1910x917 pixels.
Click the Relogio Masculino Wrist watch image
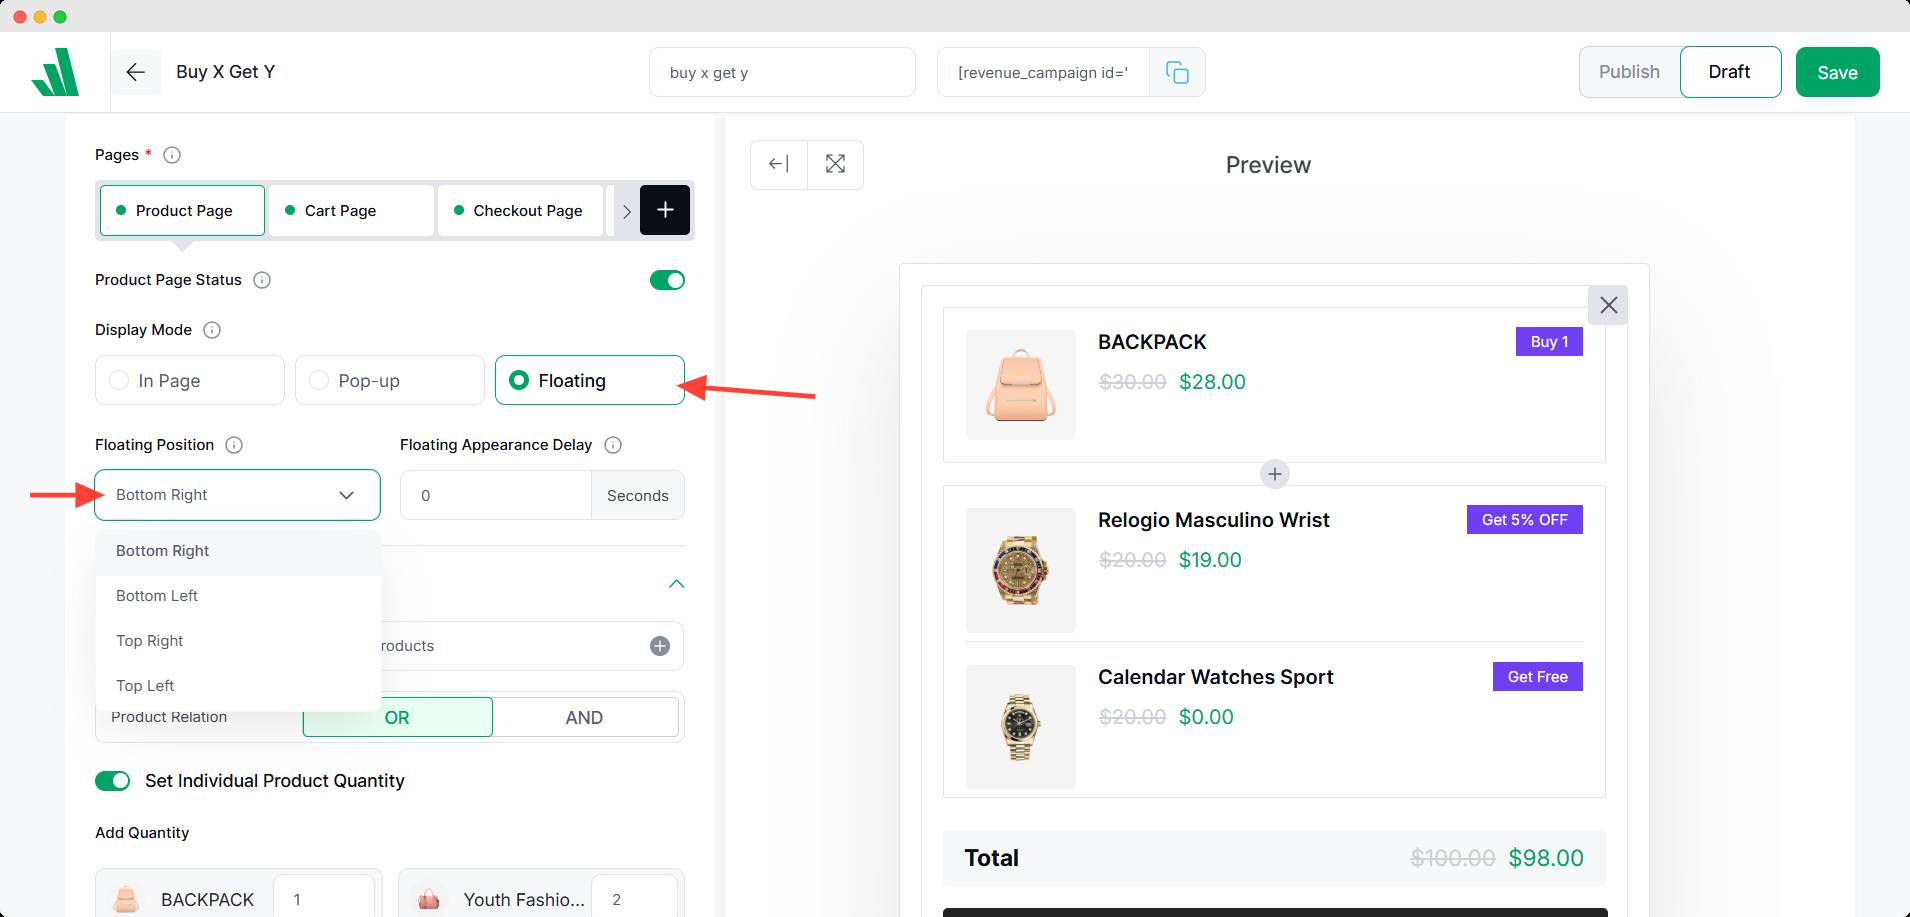(x=1021, y=570)
